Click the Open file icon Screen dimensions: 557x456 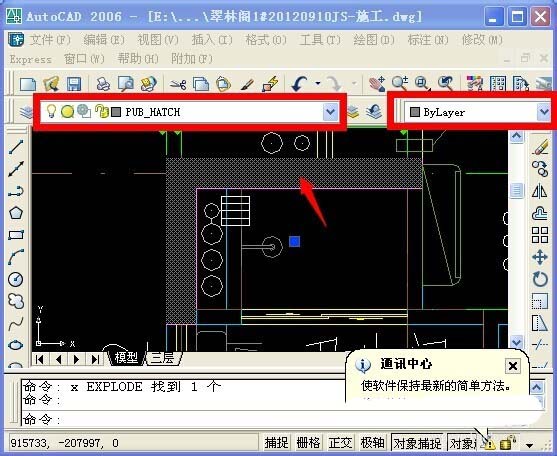pyautogui.click(x=51, y=84)
